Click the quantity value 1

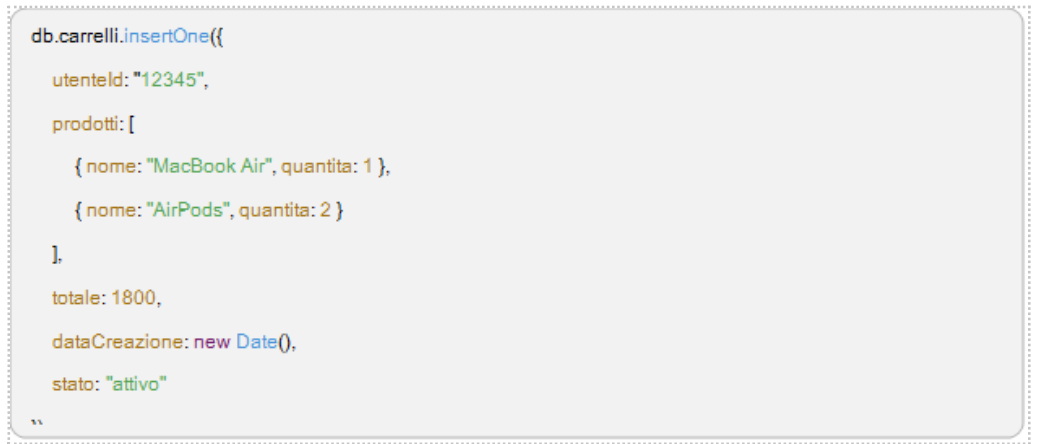368,168
